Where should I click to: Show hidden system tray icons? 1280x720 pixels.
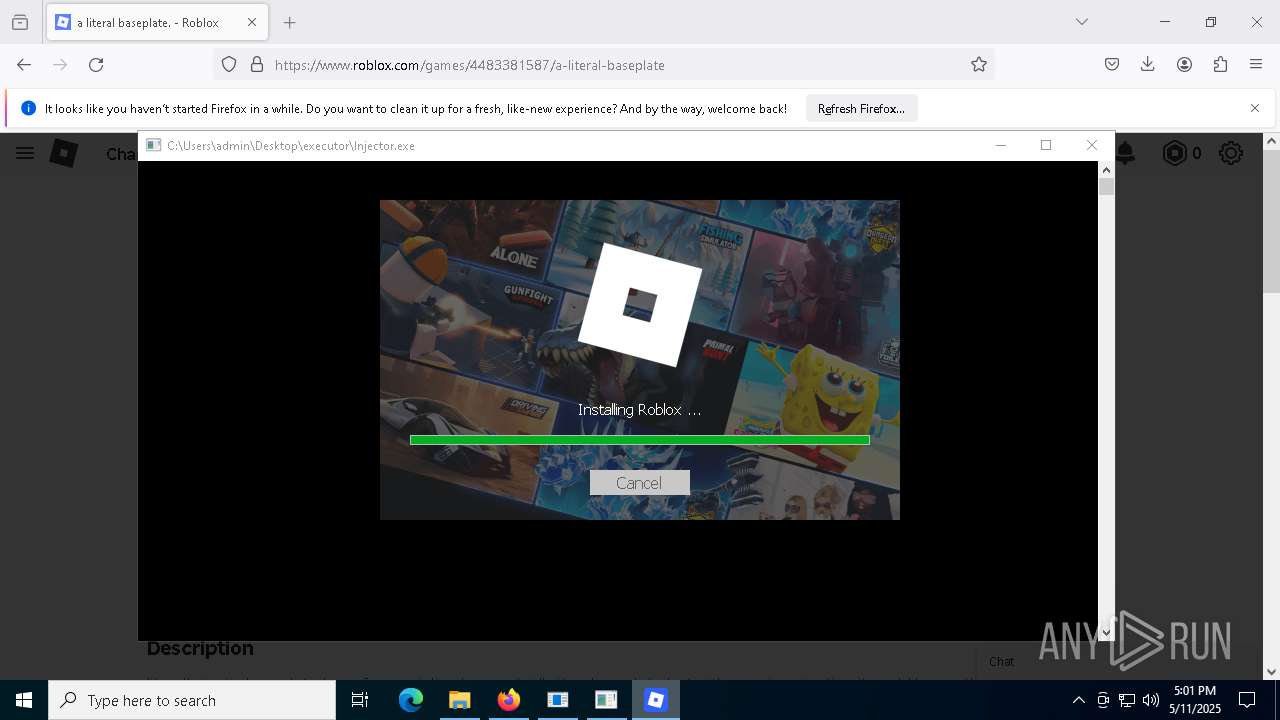1078,700
